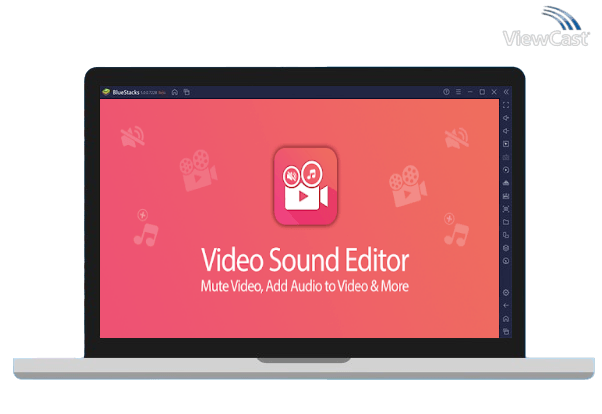
Task: Click "Mute Video, Add Audio to Video & More" text
Action: tap(305, 286)
